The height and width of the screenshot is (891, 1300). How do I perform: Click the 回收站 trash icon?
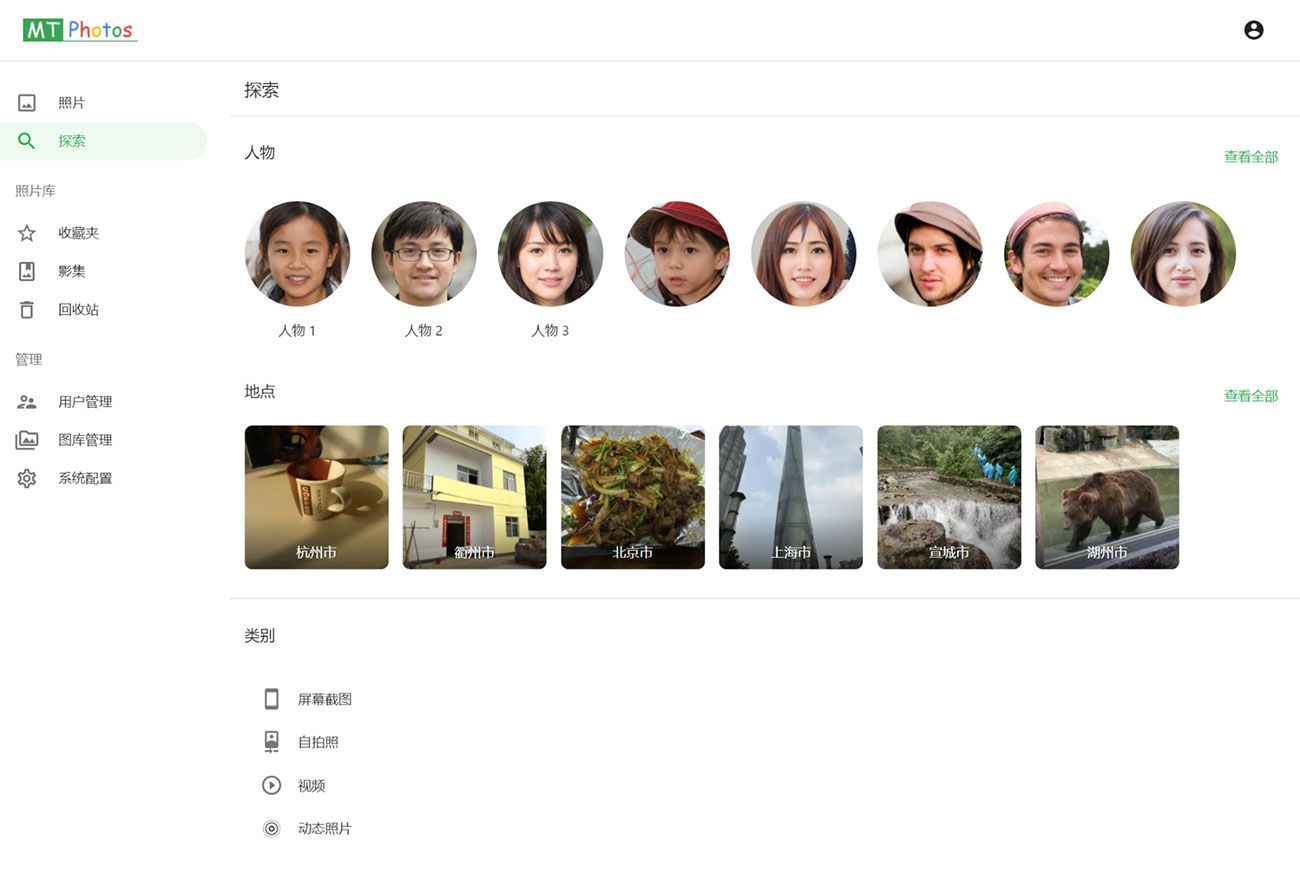pos(27,310)
